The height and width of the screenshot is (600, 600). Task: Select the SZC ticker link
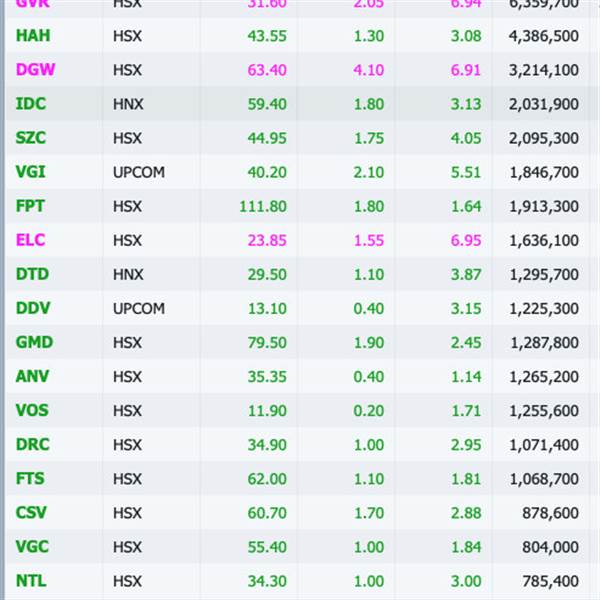click(x=30, y=138)
